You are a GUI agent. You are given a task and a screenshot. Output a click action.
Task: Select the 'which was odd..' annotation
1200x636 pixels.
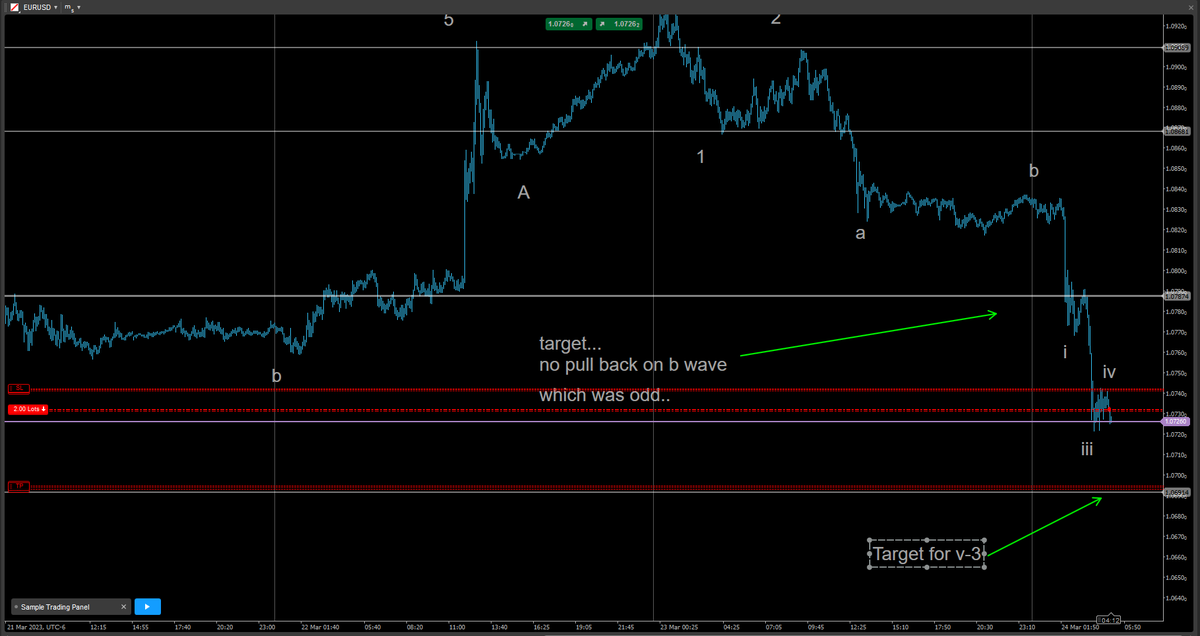[605, 396]
